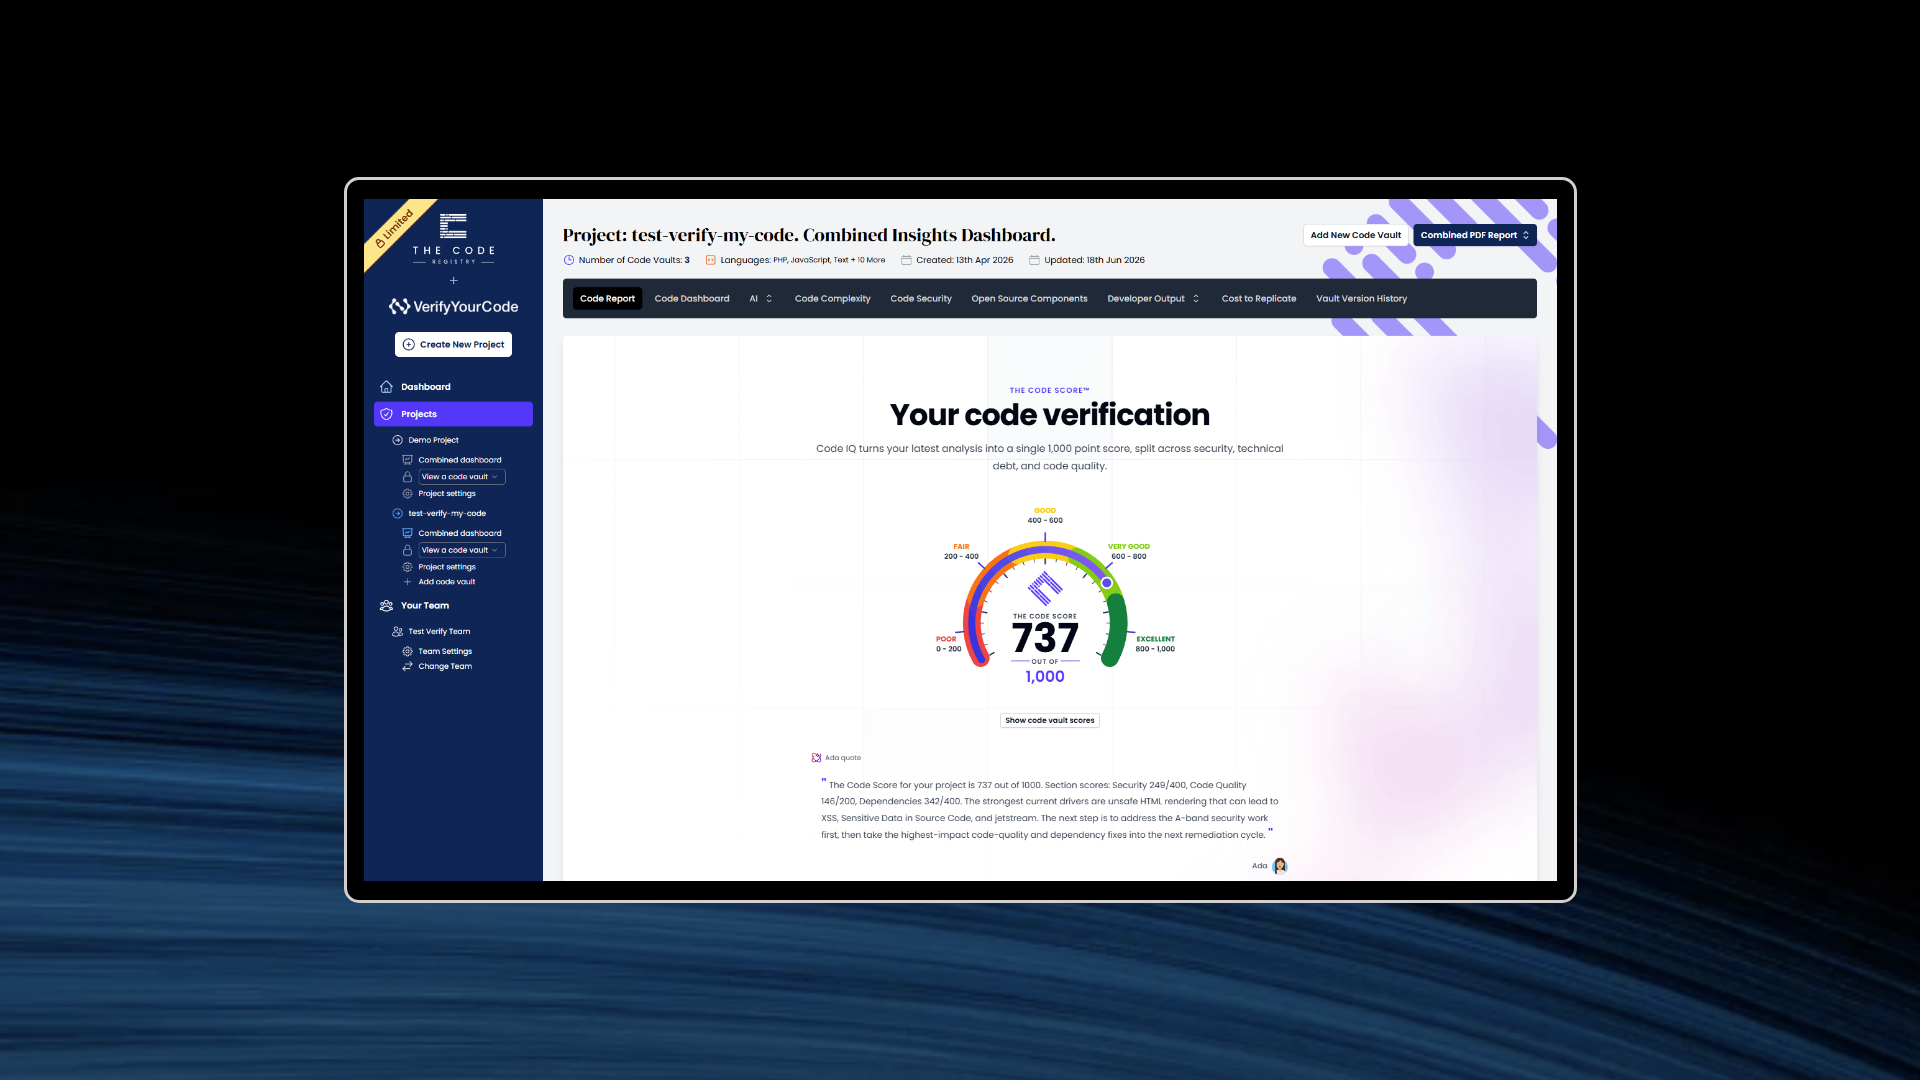Image resolution: width=1920 pixels, height=1080 pixels.
Task: Click the green Excellent segment of the gauge
Action: coord(1116,630)
